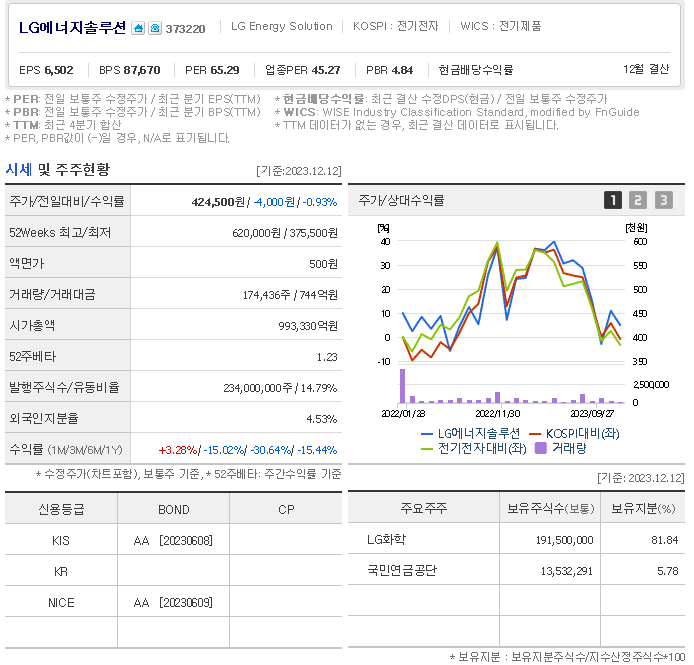Select 6M return -30.64%

(270, 450)
